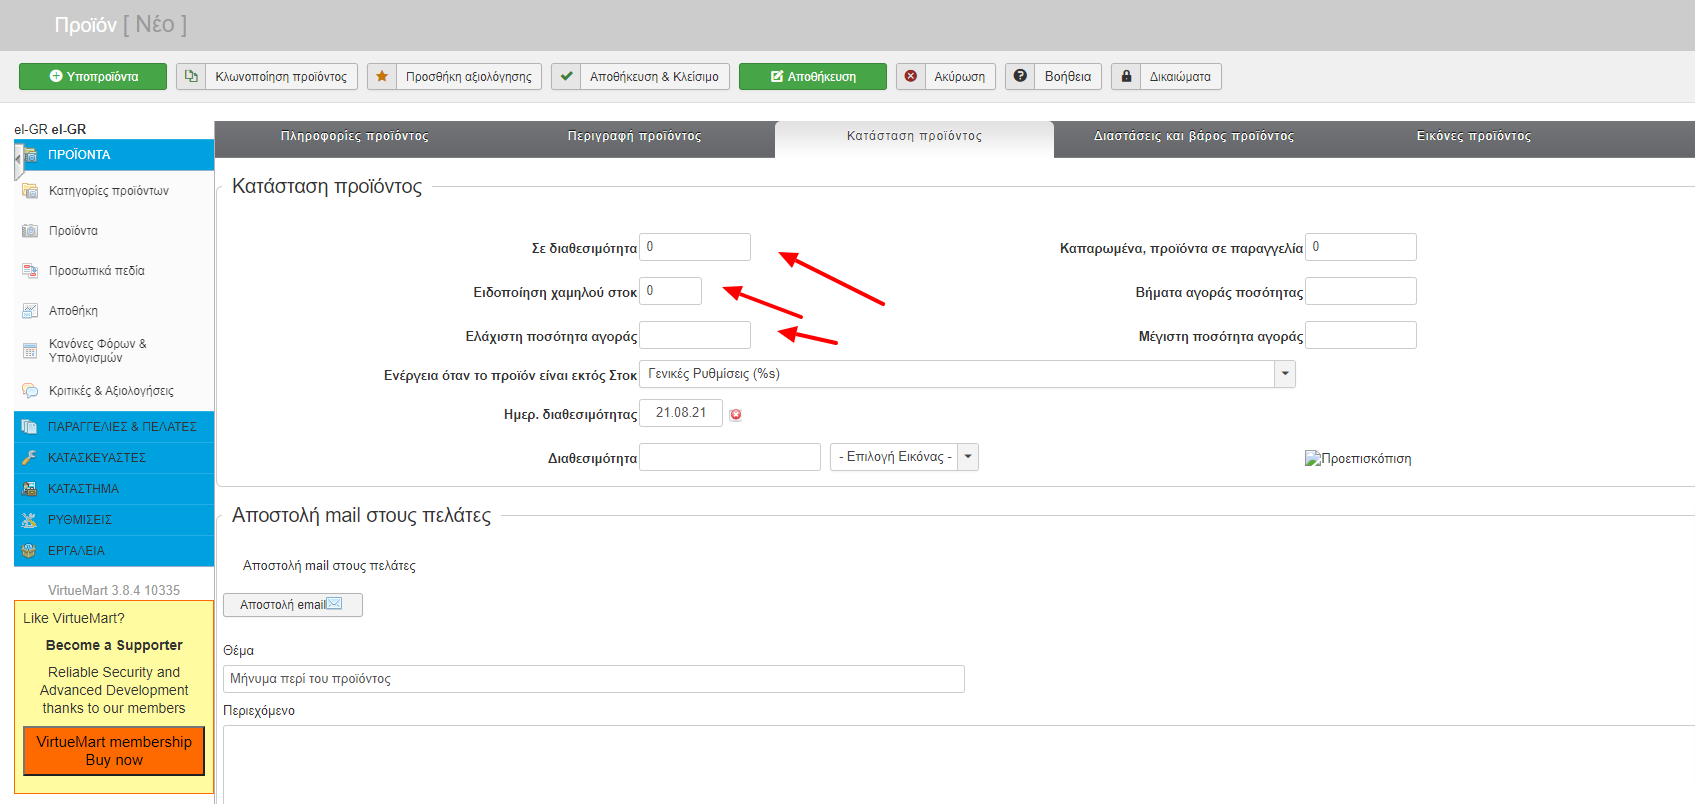Click the Βοήθεια button
1695x804 pixels.
tap(1054, 77)
